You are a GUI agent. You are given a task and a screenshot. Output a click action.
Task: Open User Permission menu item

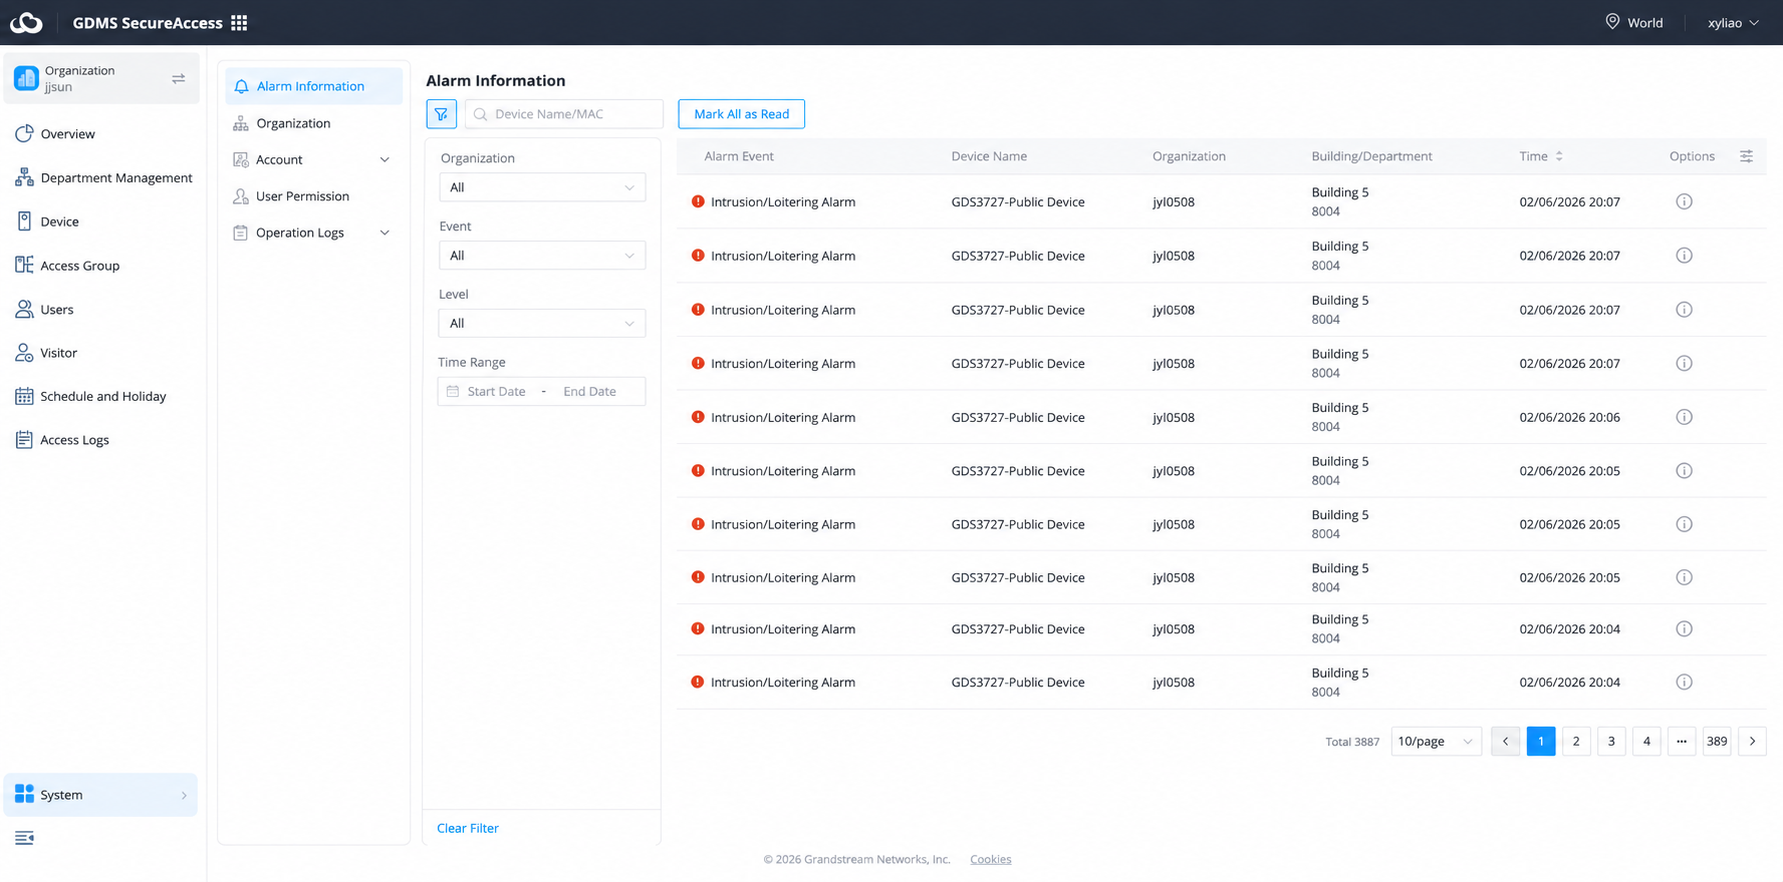point(302,196)
